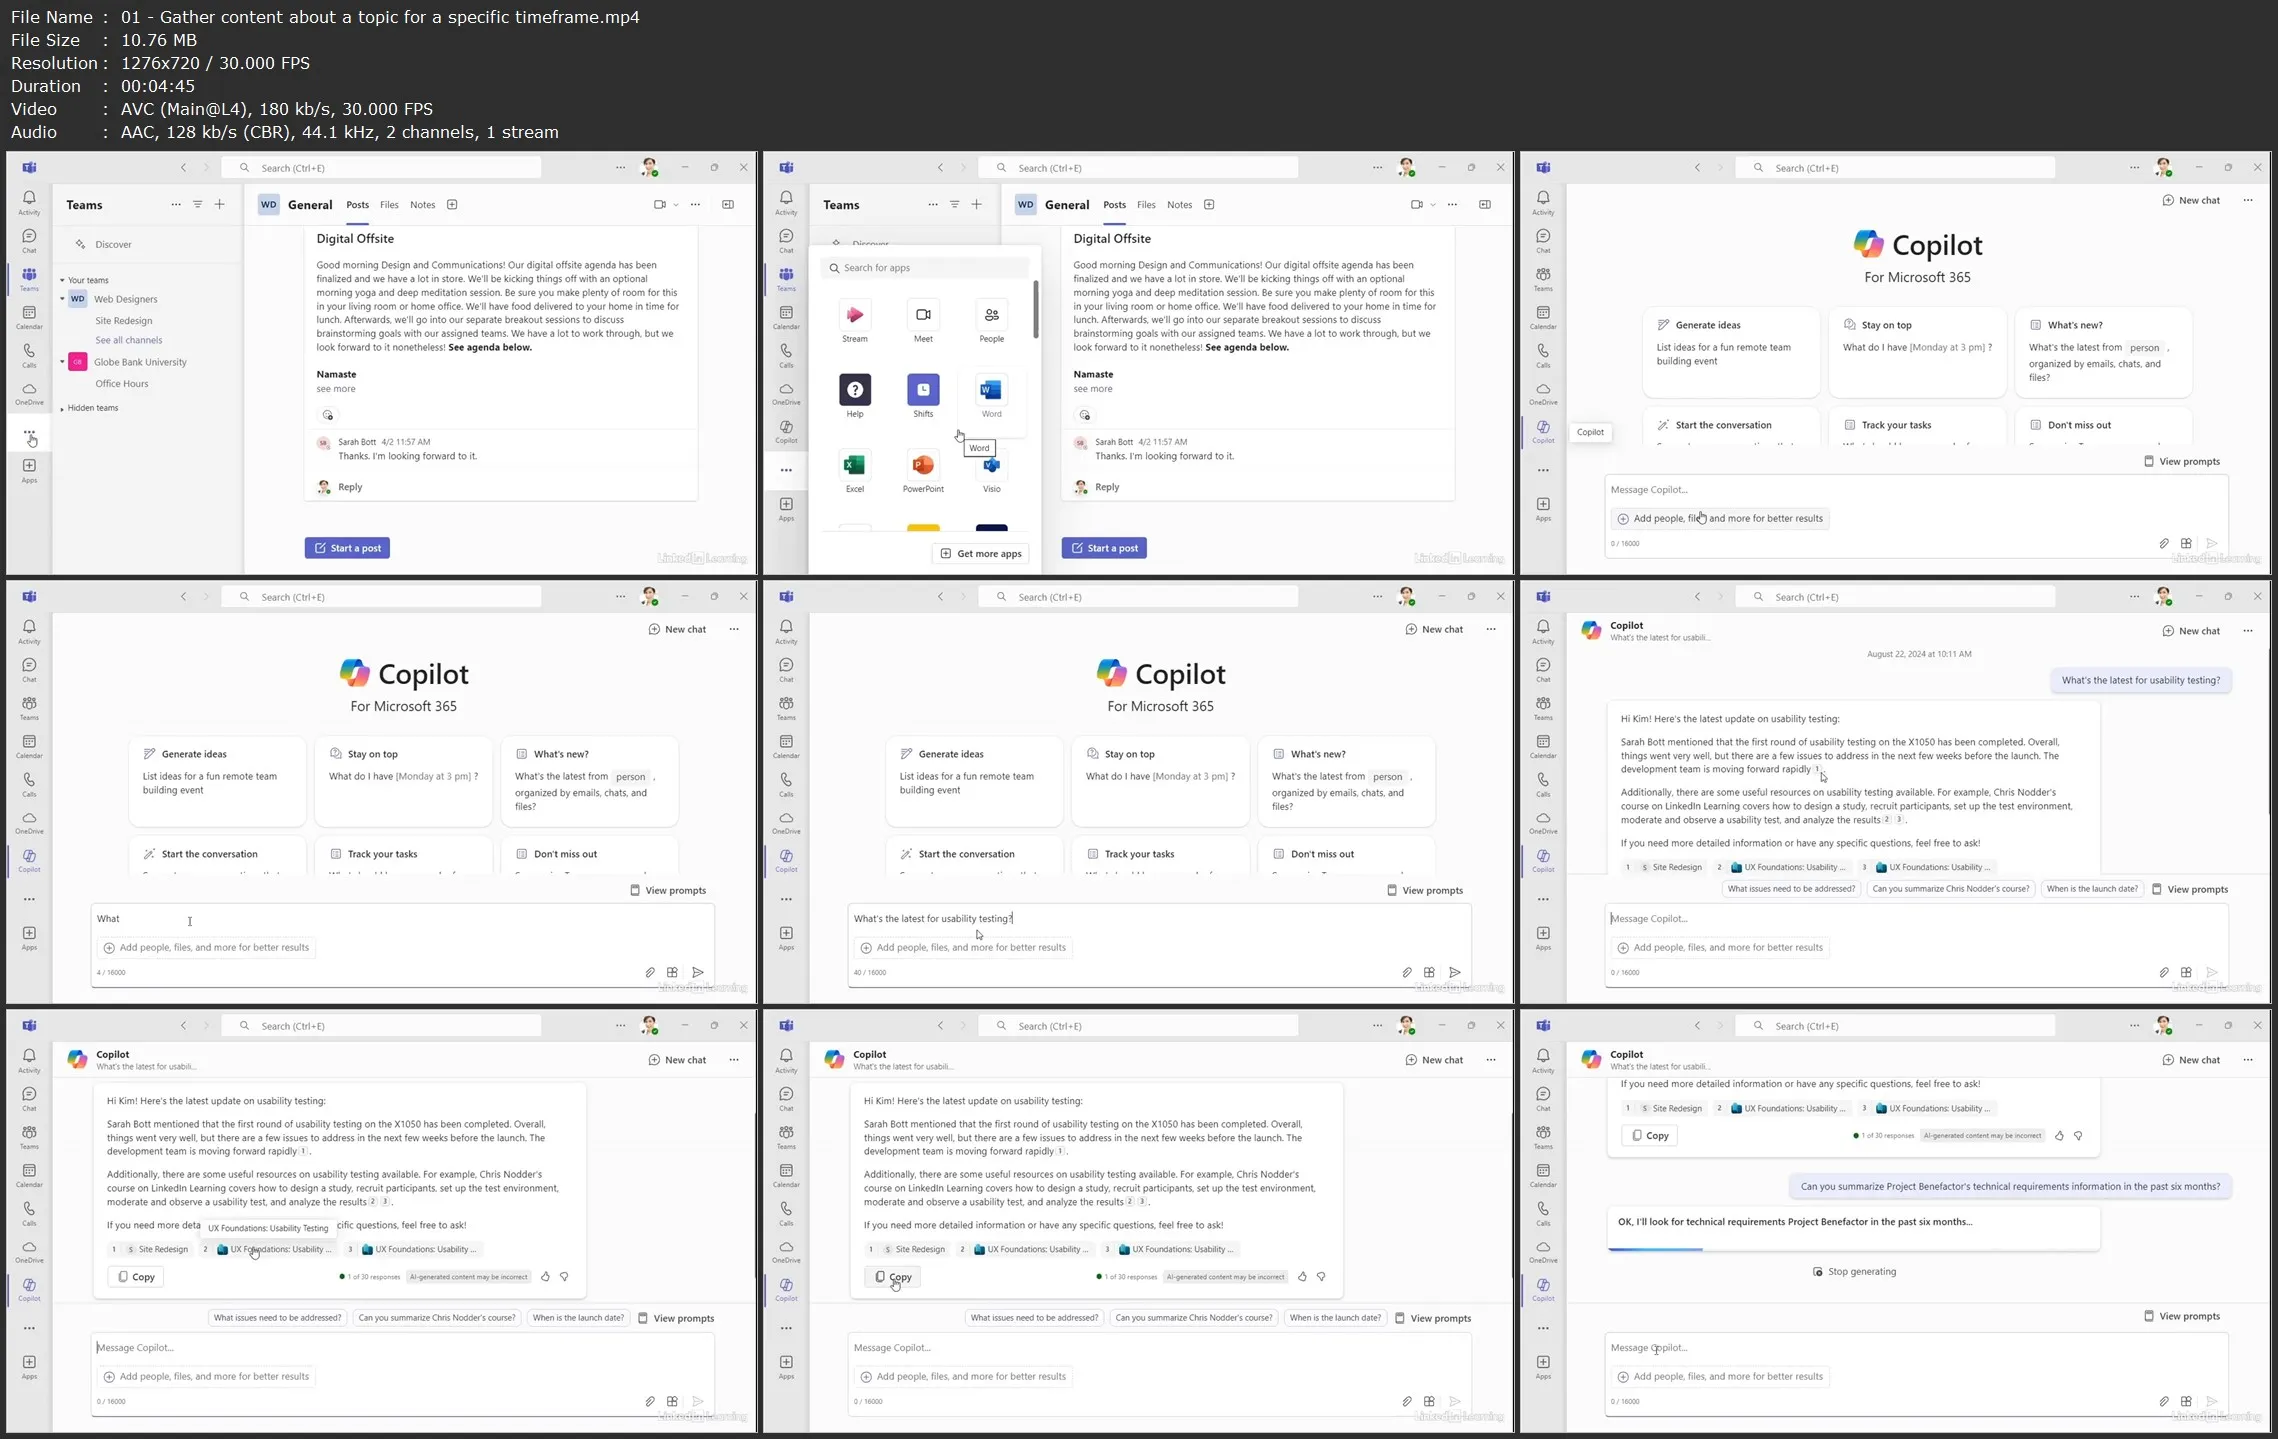The width and height of the screenshot is (2278, 1439).
Task: Toggle thumbs up in the Stop generating frame
Action: point(2059,1136)
